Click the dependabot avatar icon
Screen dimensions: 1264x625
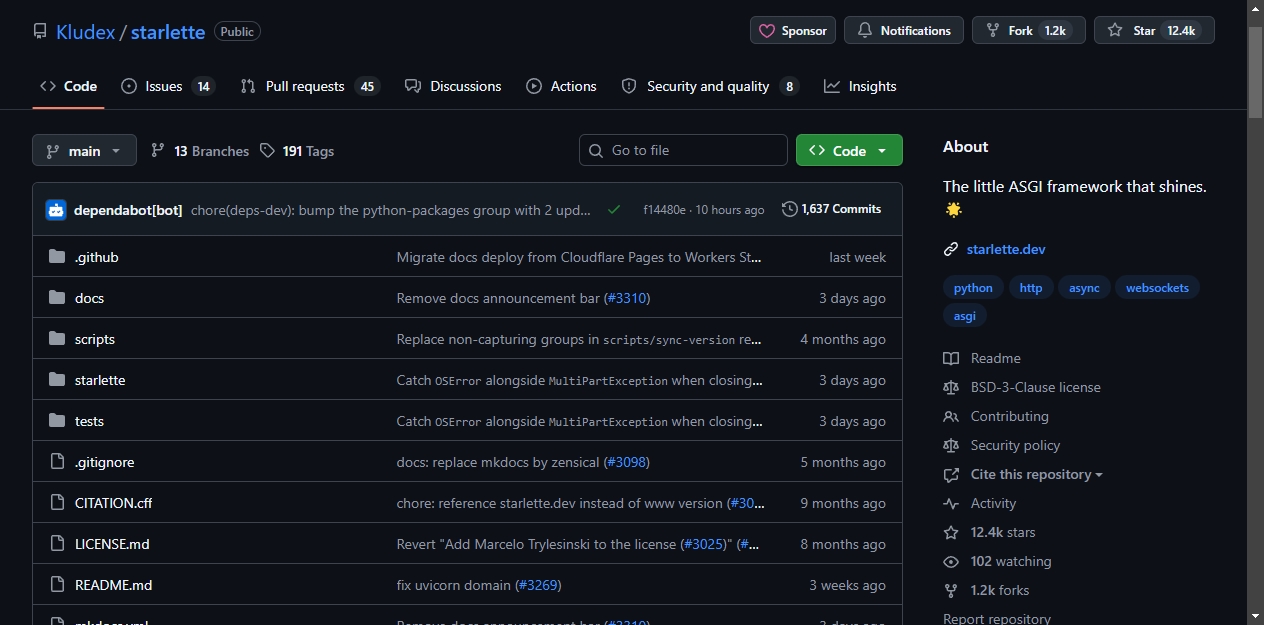click(56, 209)
